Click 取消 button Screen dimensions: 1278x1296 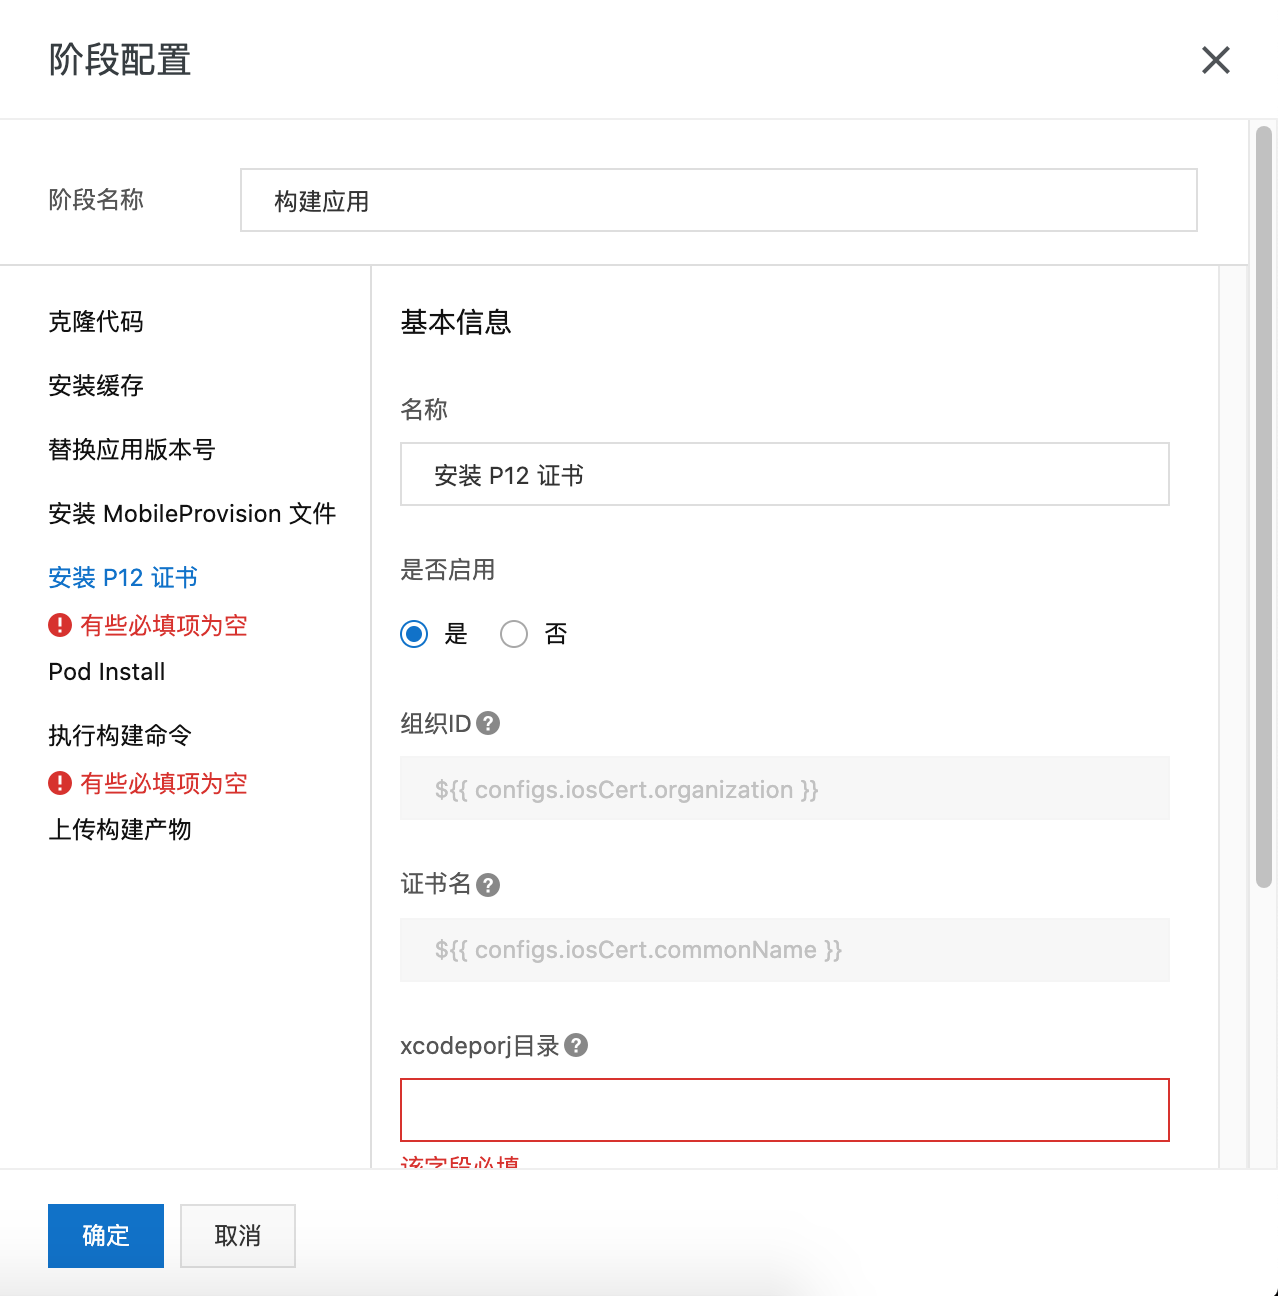[x=238, y=1236]
